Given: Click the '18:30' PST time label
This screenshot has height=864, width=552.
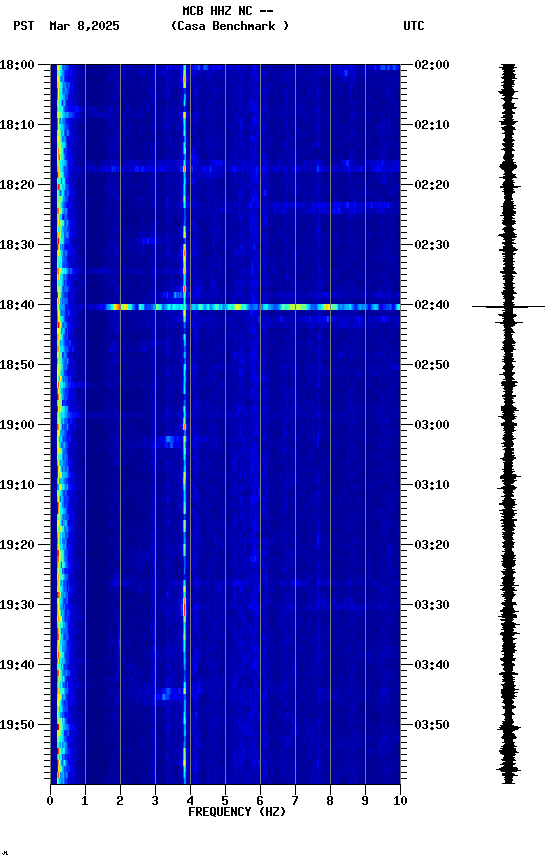Looking at the screenshot, I should click(x=17, y=245).
